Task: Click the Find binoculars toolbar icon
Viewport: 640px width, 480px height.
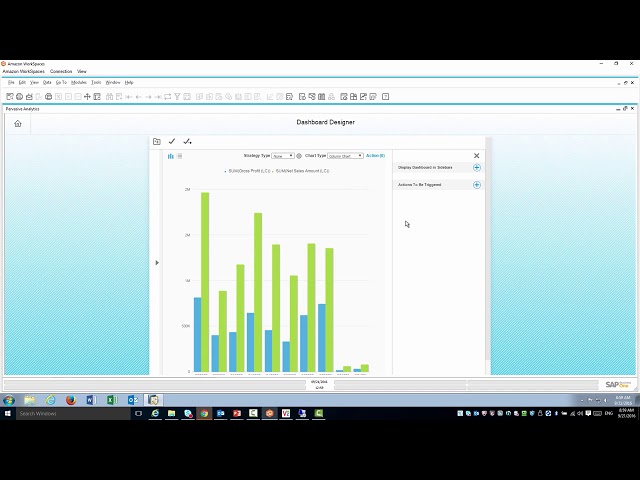Action: tap(109, 97)
